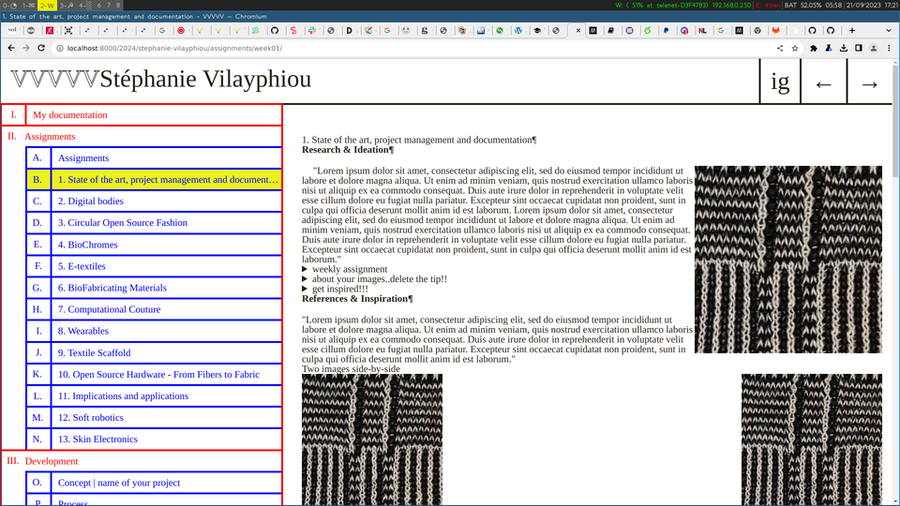Switch to the Slack tab
900x506 pixels.
[312, 30]
